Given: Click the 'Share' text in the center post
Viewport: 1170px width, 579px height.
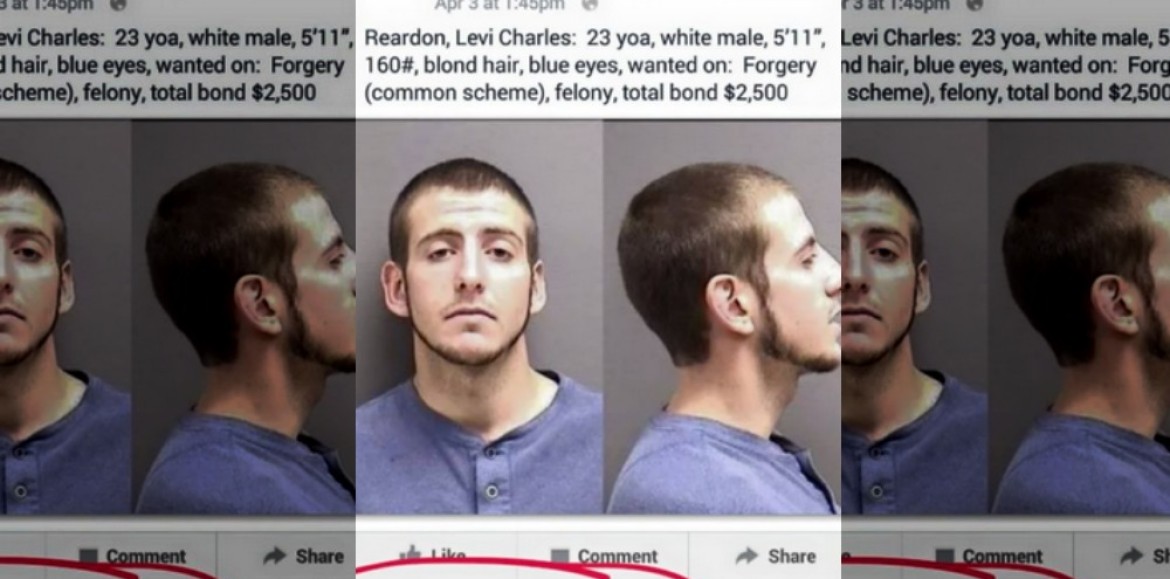Looking at the screenshot, I should [791, 556].
